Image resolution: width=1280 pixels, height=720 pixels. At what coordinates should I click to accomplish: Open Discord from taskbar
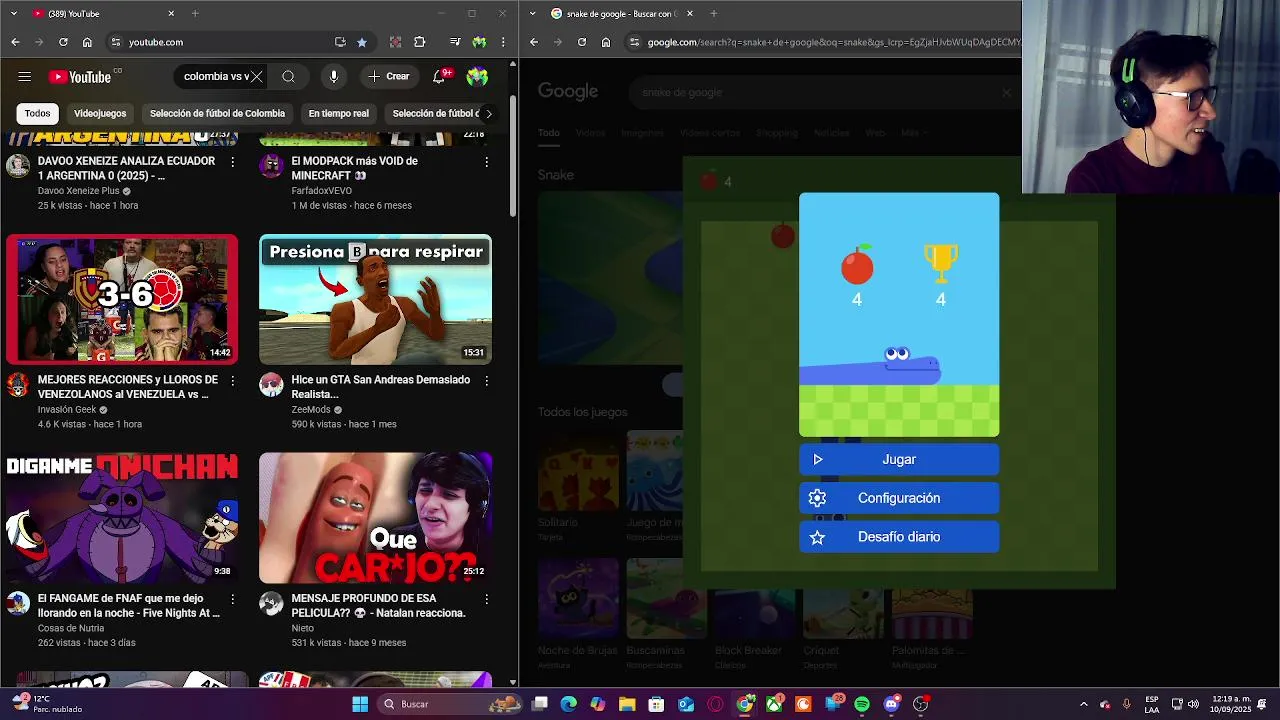[891, 704]
